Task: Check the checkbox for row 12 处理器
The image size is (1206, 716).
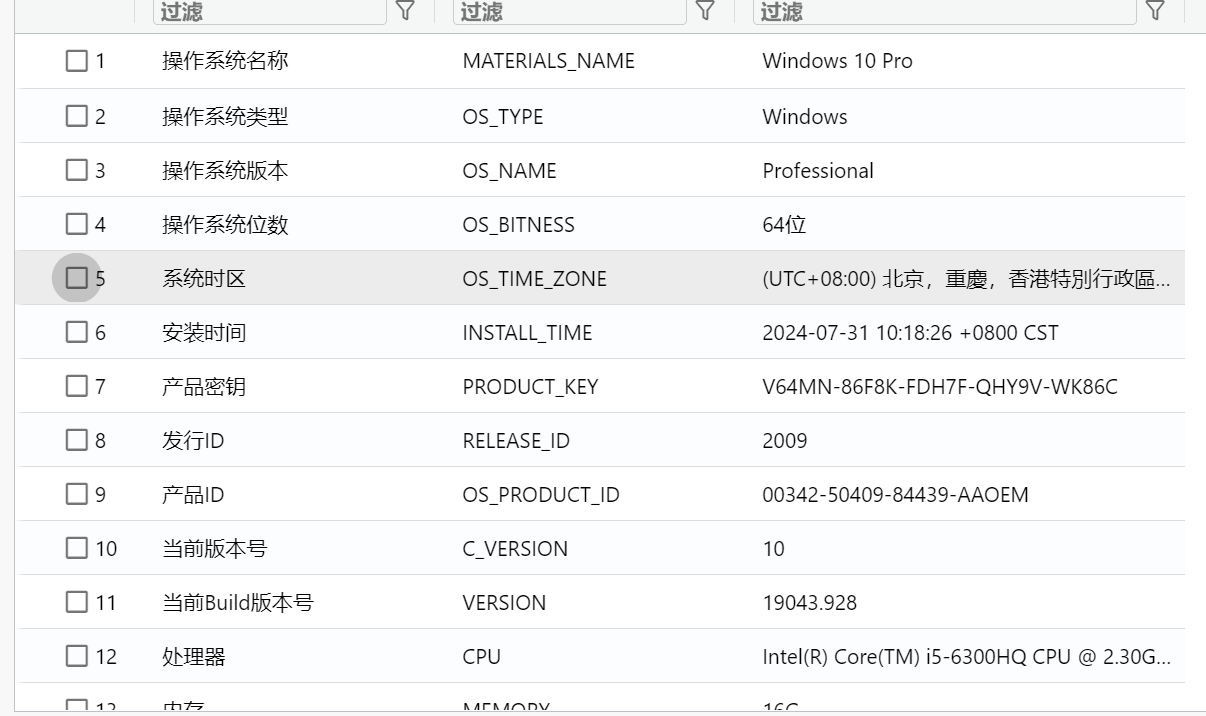Action: point(77,655)
